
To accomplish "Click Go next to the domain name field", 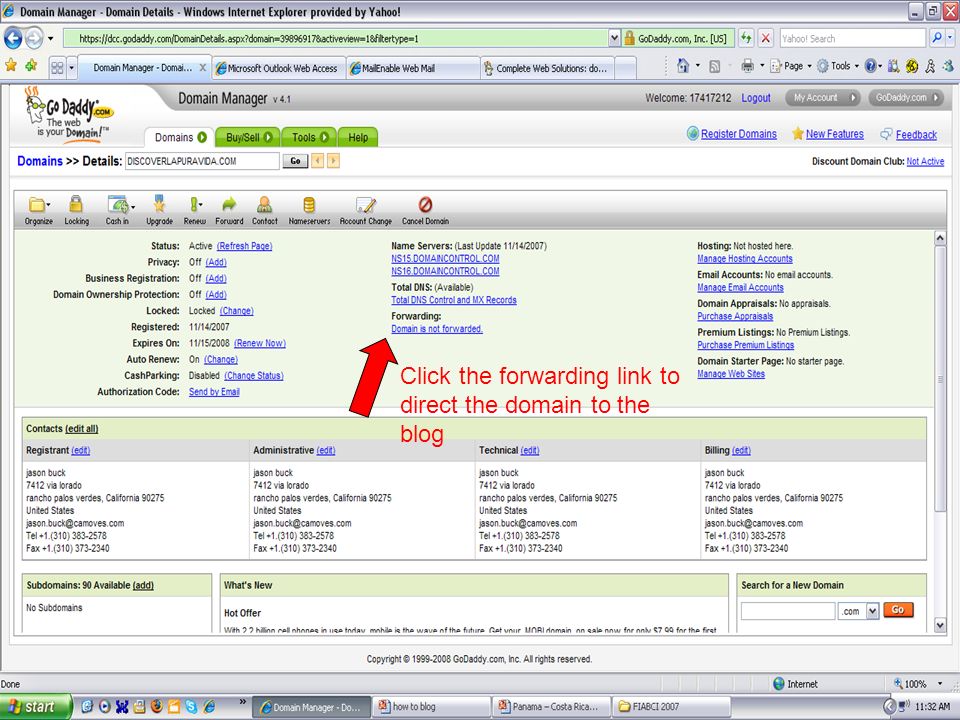I will 295,161.
